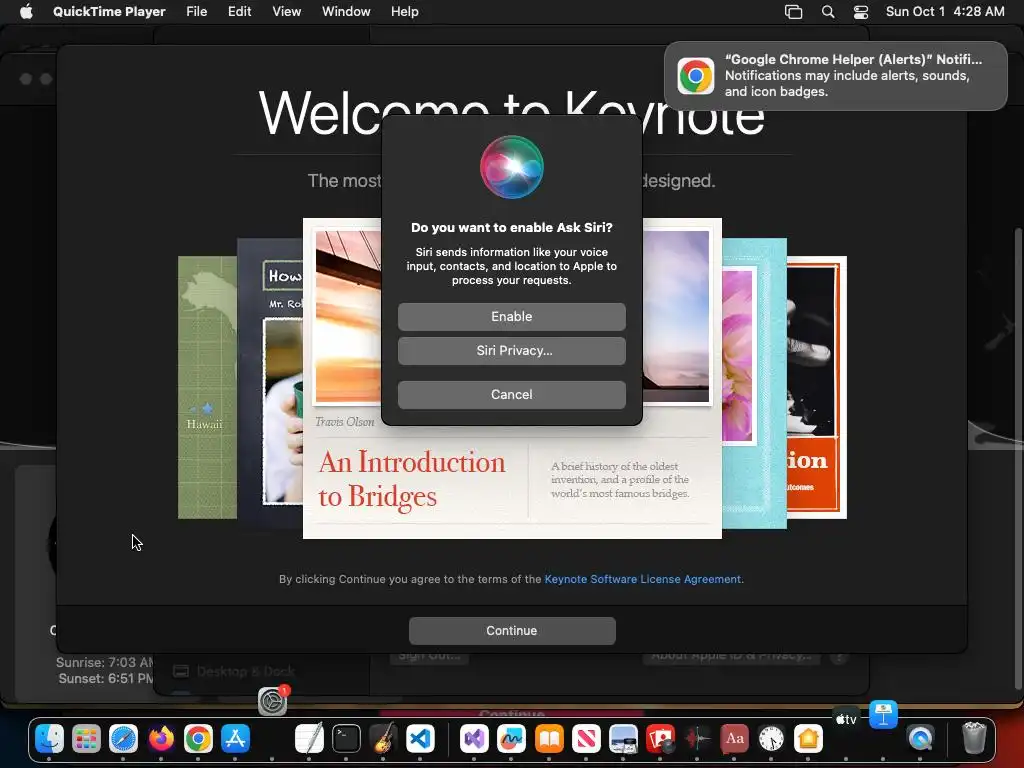1024x768 pixels.
Task: Launch Terminal from the dock
Action: 346,739
